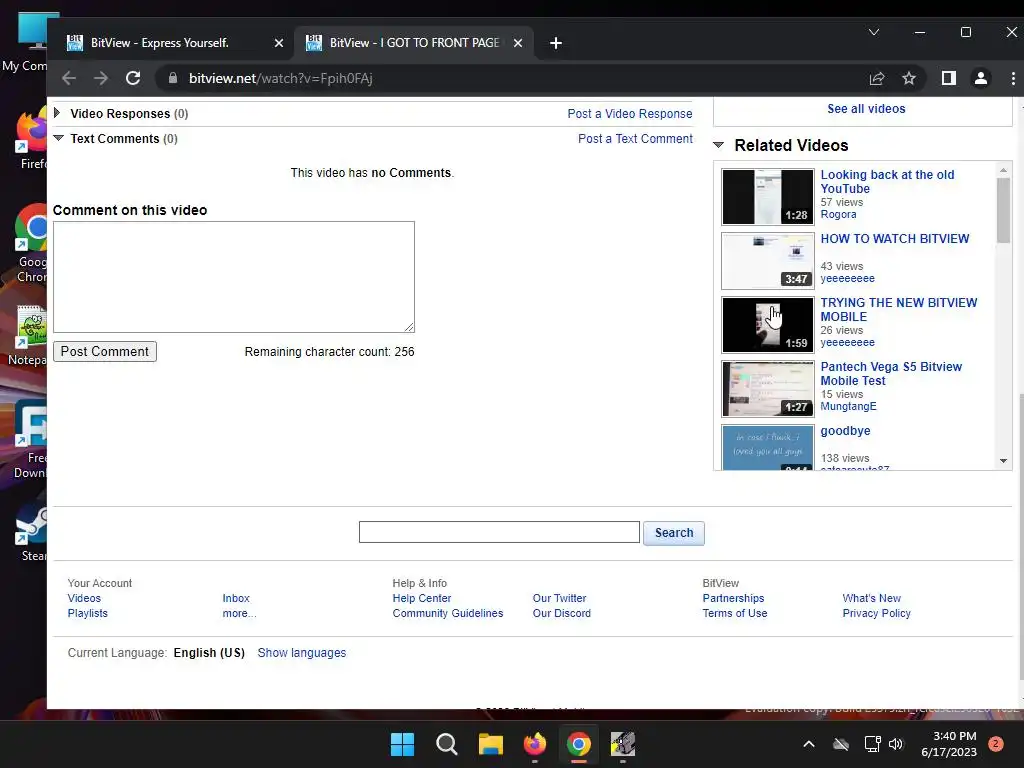Open the Help Center link

[422, 598]
